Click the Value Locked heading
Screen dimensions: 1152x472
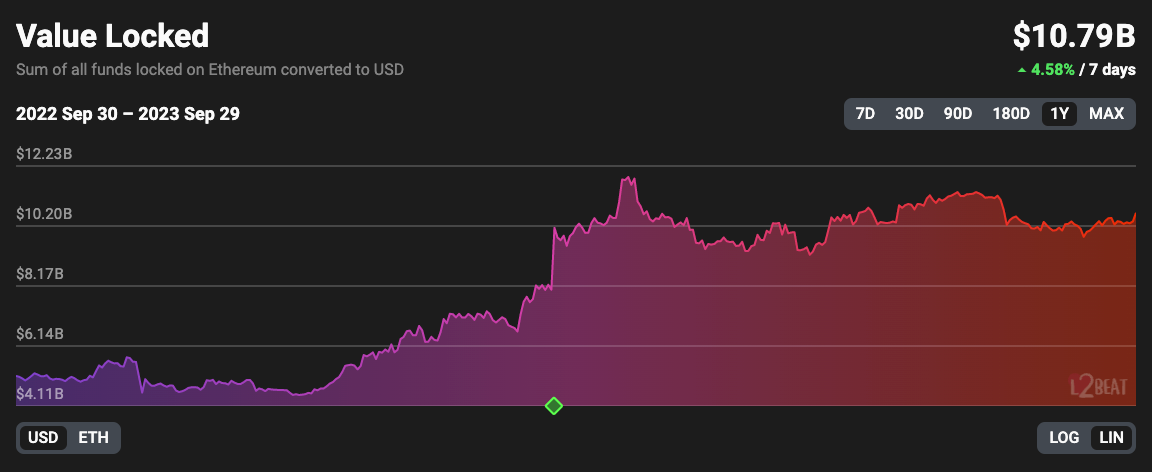coord(113,36)
